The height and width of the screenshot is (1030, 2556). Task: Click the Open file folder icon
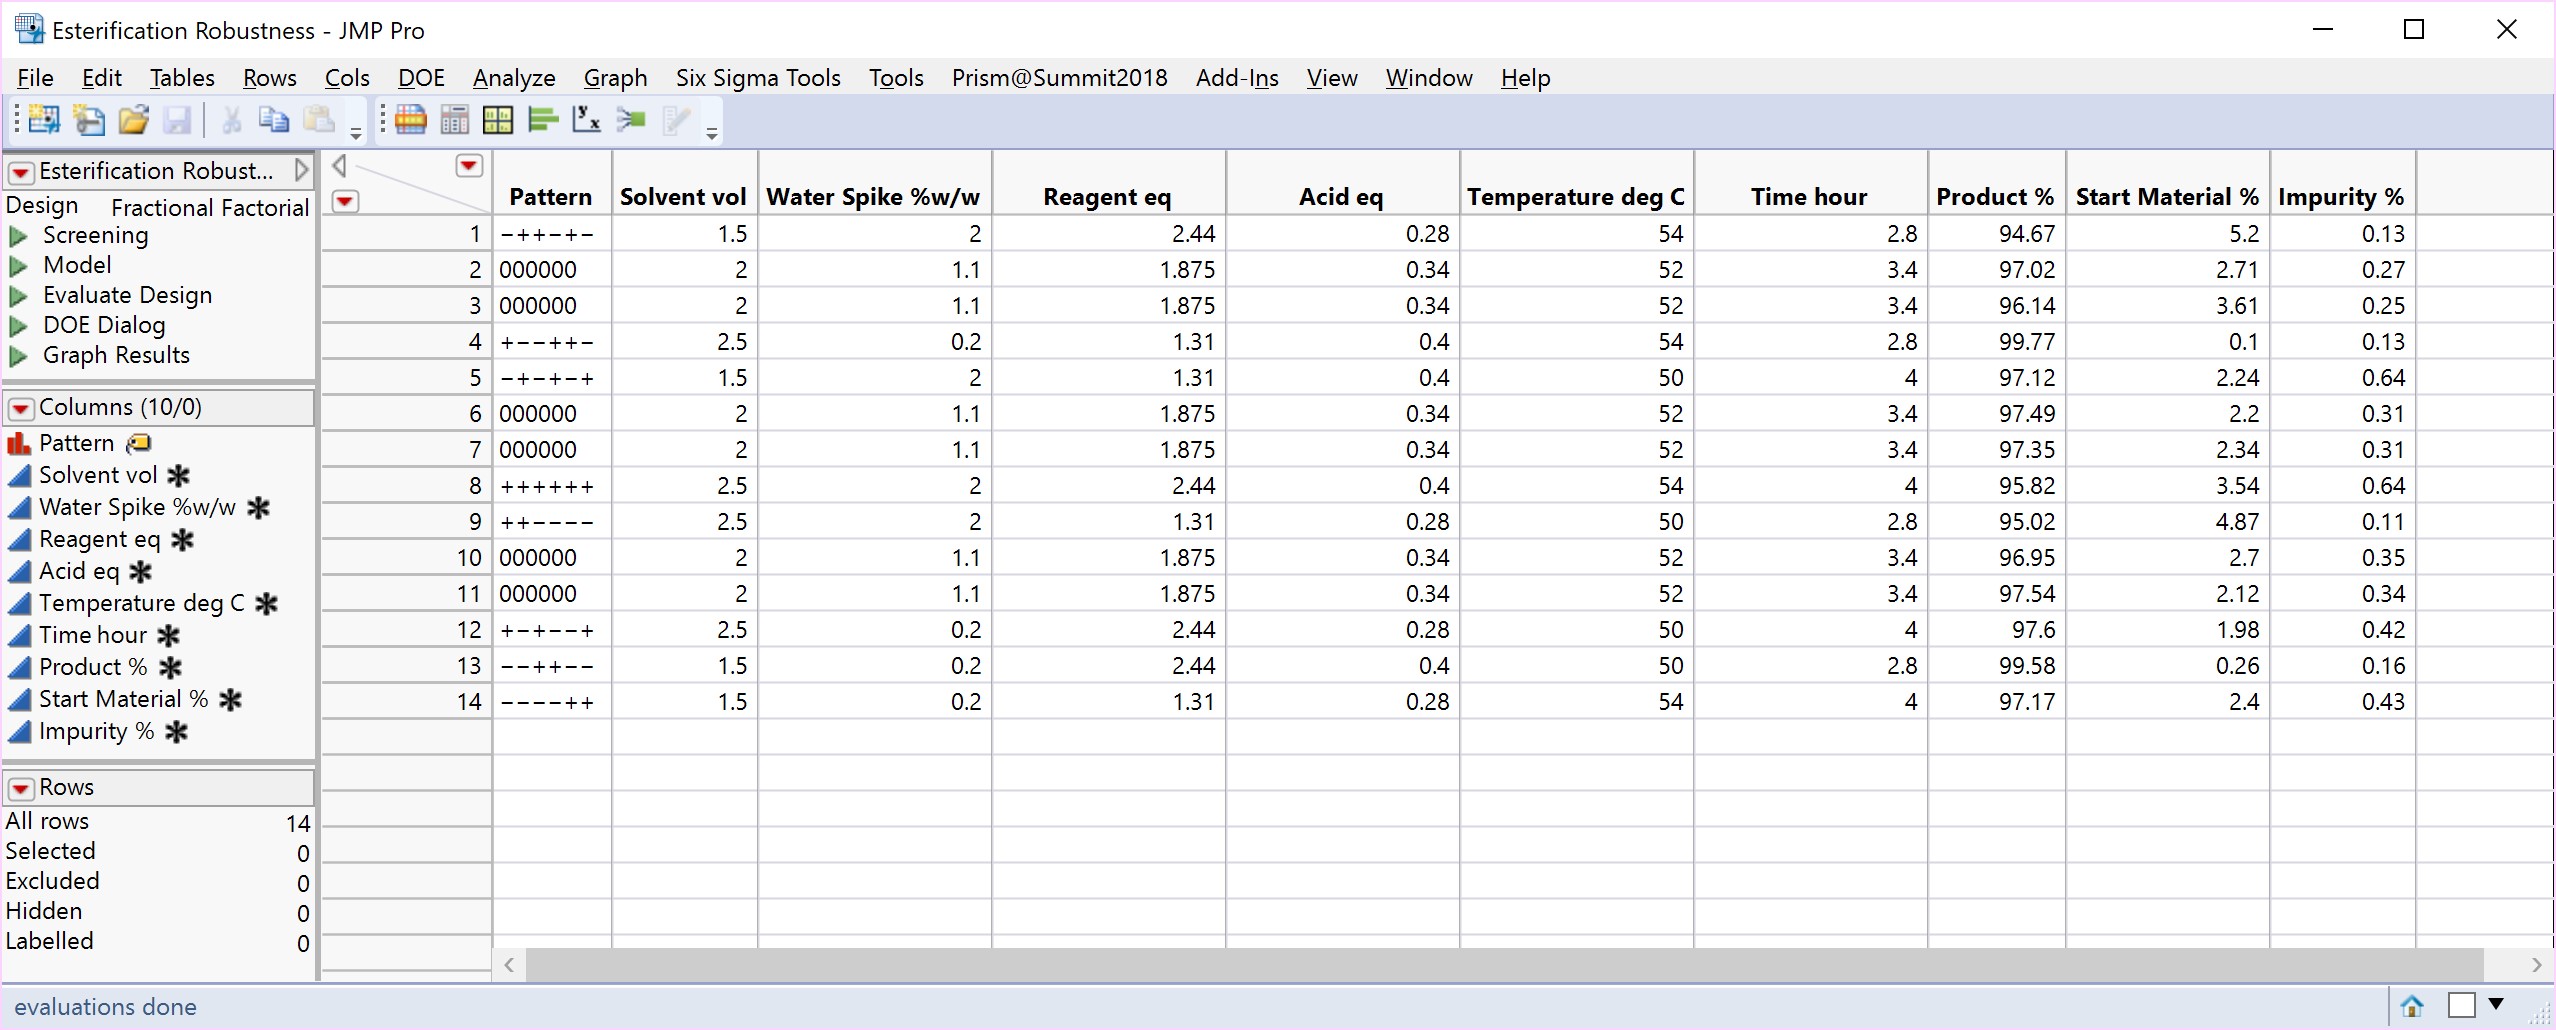133,120
